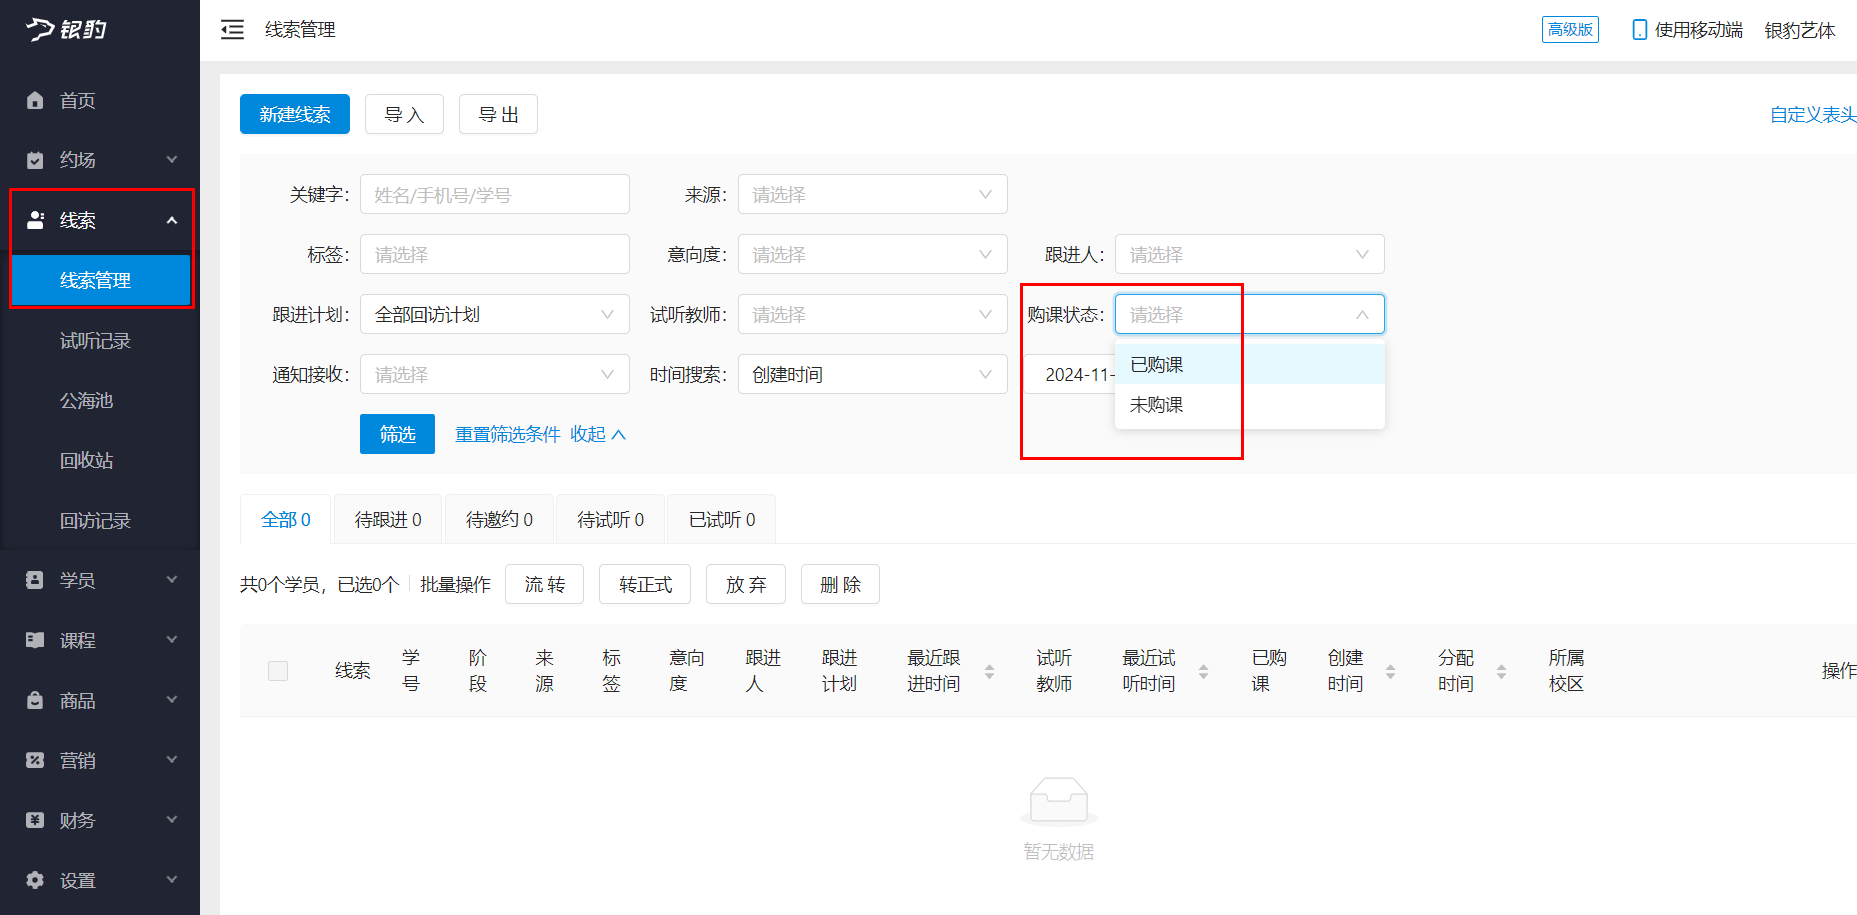Image resolution: width=1857 pixels, height=915 pixels.
Task: Open the 商品 sidebar icon
Action: [x=33, y=700]
